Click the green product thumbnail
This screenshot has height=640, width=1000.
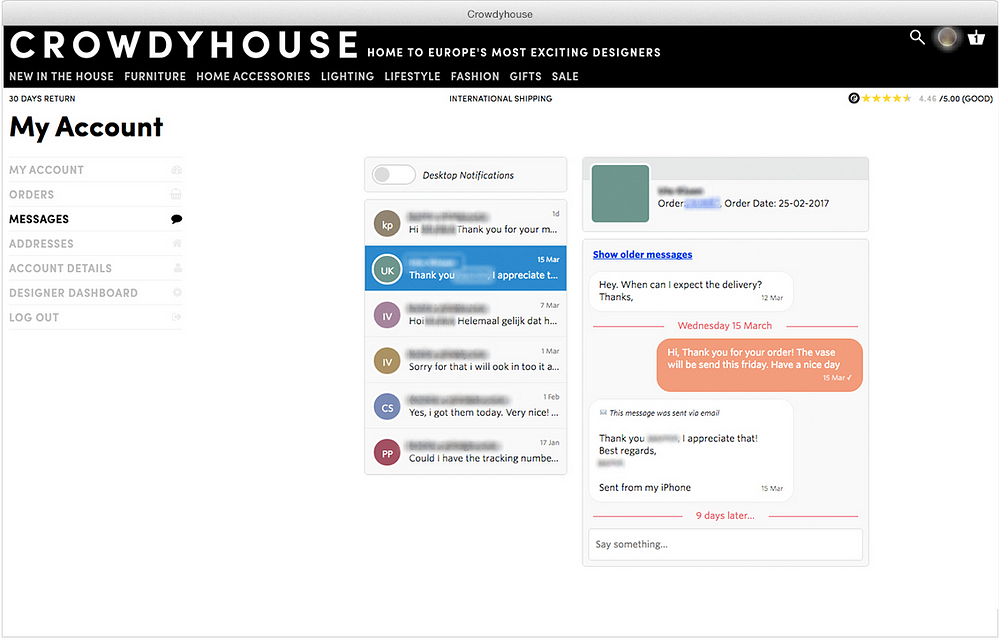pyautogui.click(x=620, y=194)
